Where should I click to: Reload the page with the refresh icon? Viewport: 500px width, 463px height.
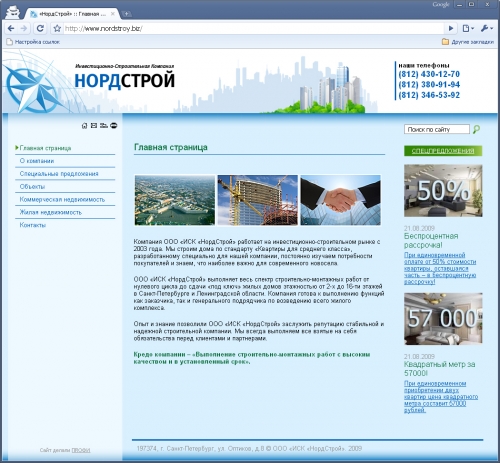click(x=40, y=29)
